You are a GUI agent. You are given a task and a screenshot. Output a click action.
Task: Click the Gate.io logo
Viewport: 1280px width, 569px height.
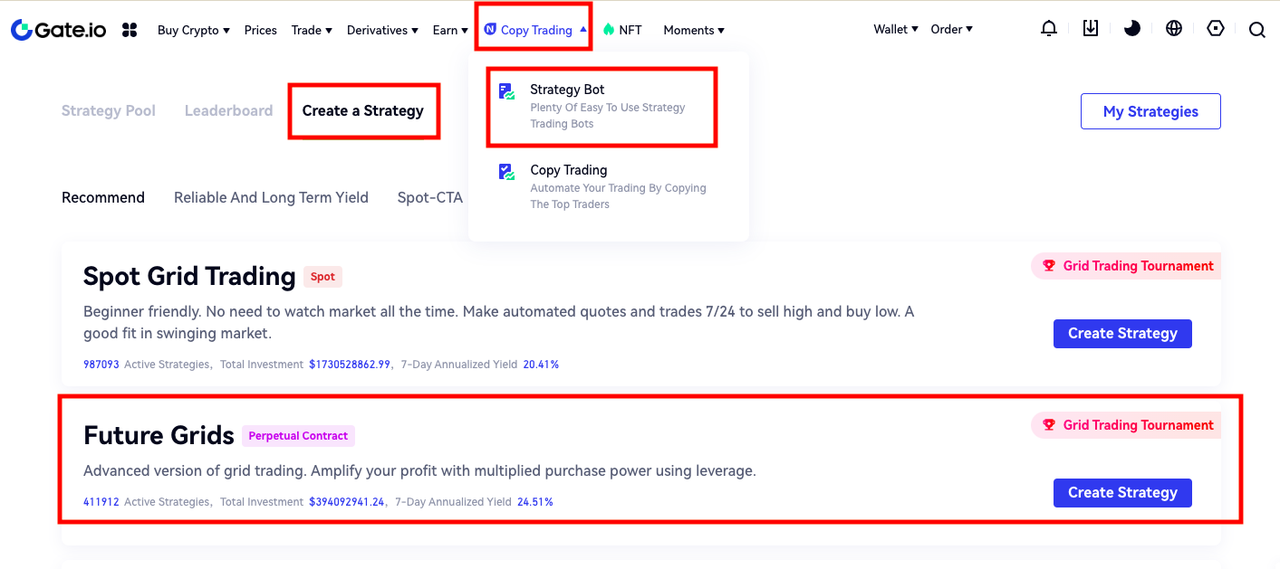(58, 30)
